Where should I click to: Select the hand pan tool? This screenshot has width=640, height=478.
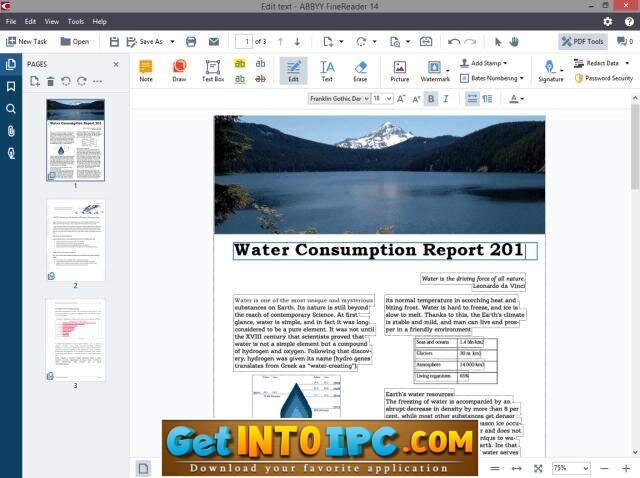click(514, 41)
